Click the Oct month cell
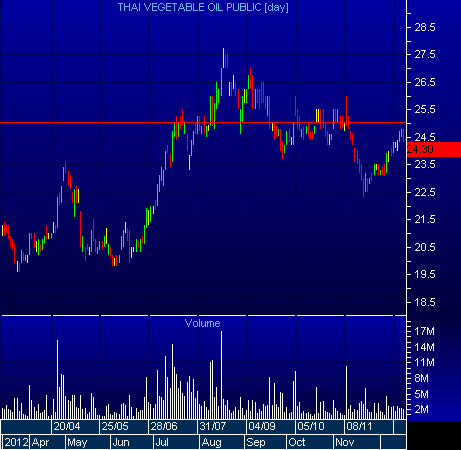Image resolution: width=461 pixels, height=450 pixels. click(x=310, y=442)
